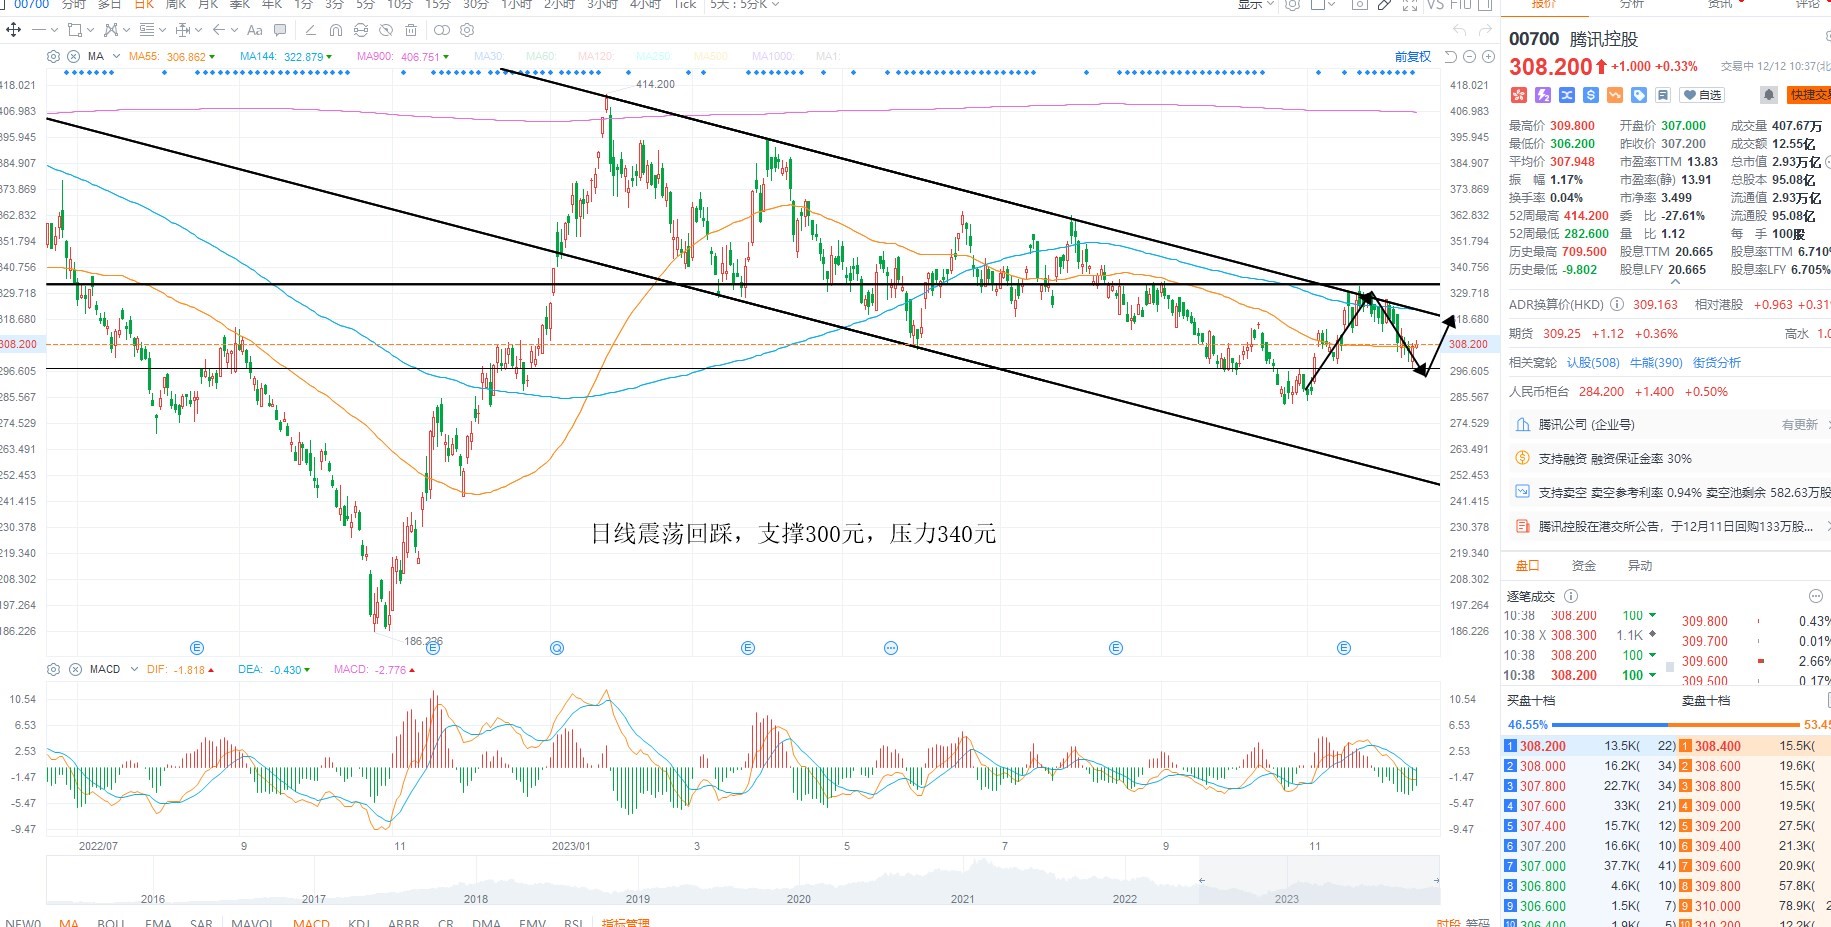Click the orange trend chart icon
Image resolution: width=1831 pixels, height=927 pixels.
(x=1614, y=95)
